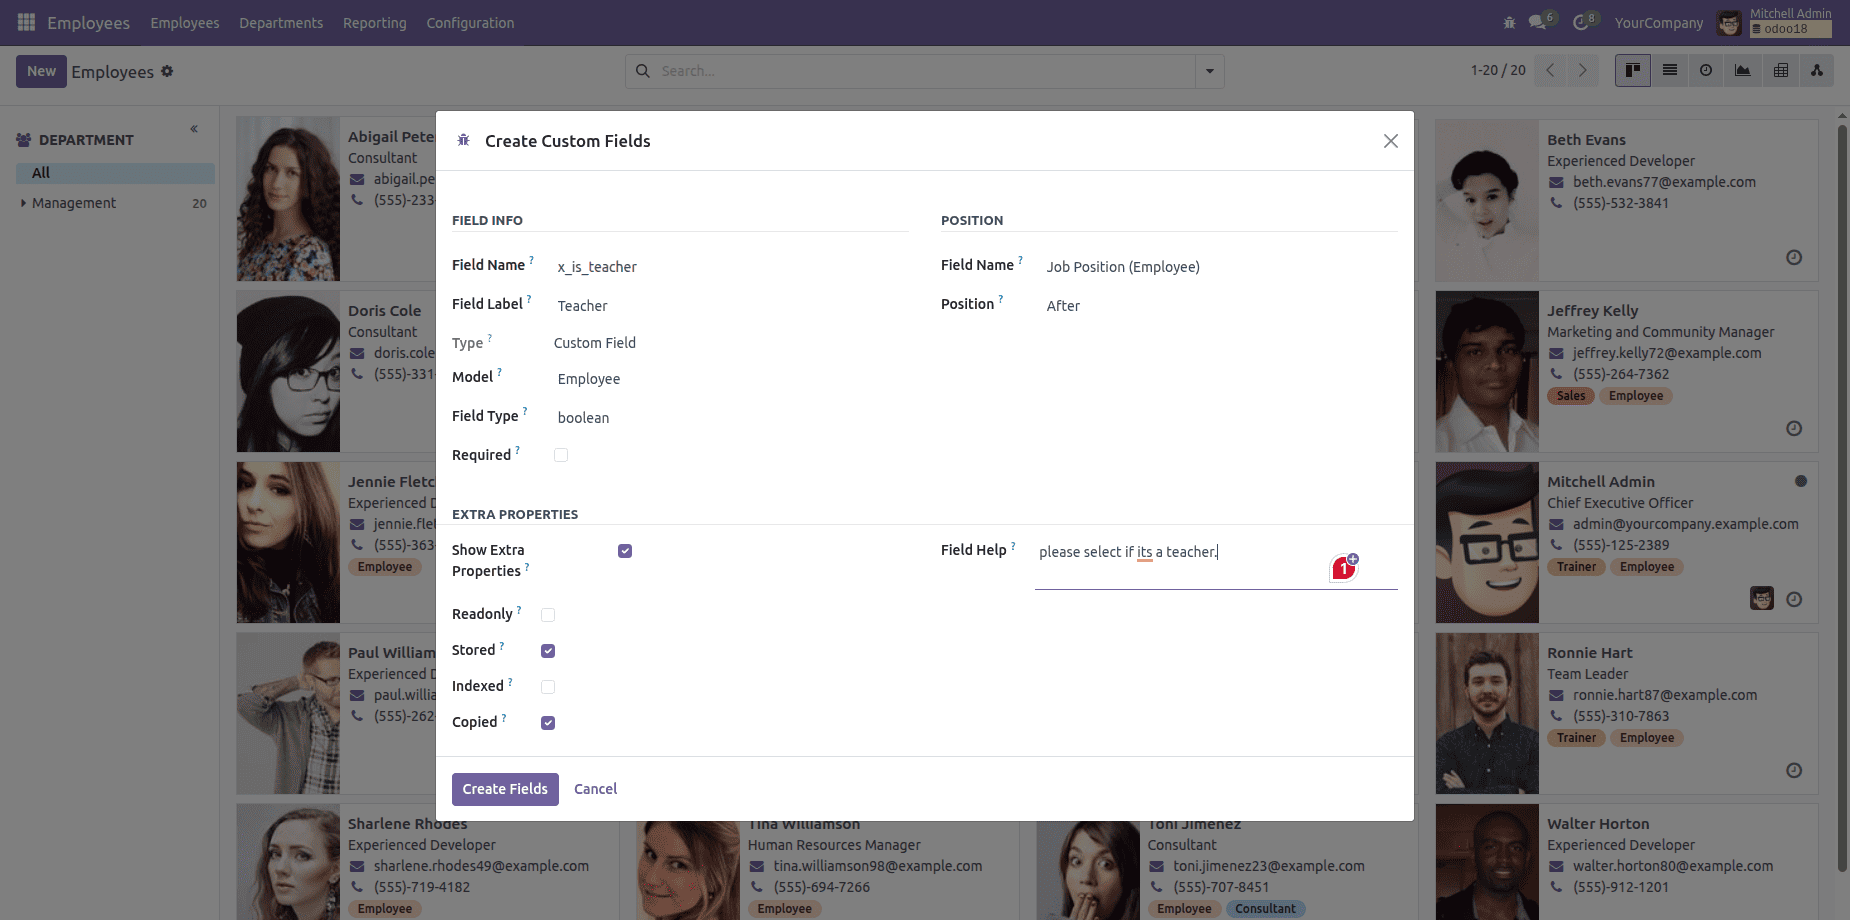Open Walter Horton employee card
The width and height of the screenshot is (1850, 920).
[x=1626, y=862]
